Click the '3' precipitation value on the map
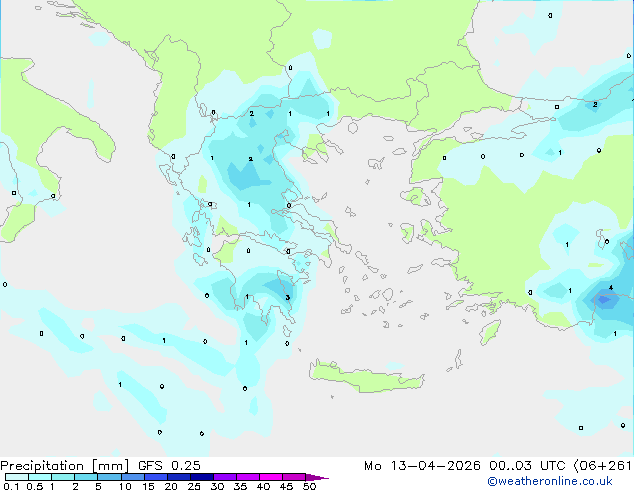 tap(287, 298)
